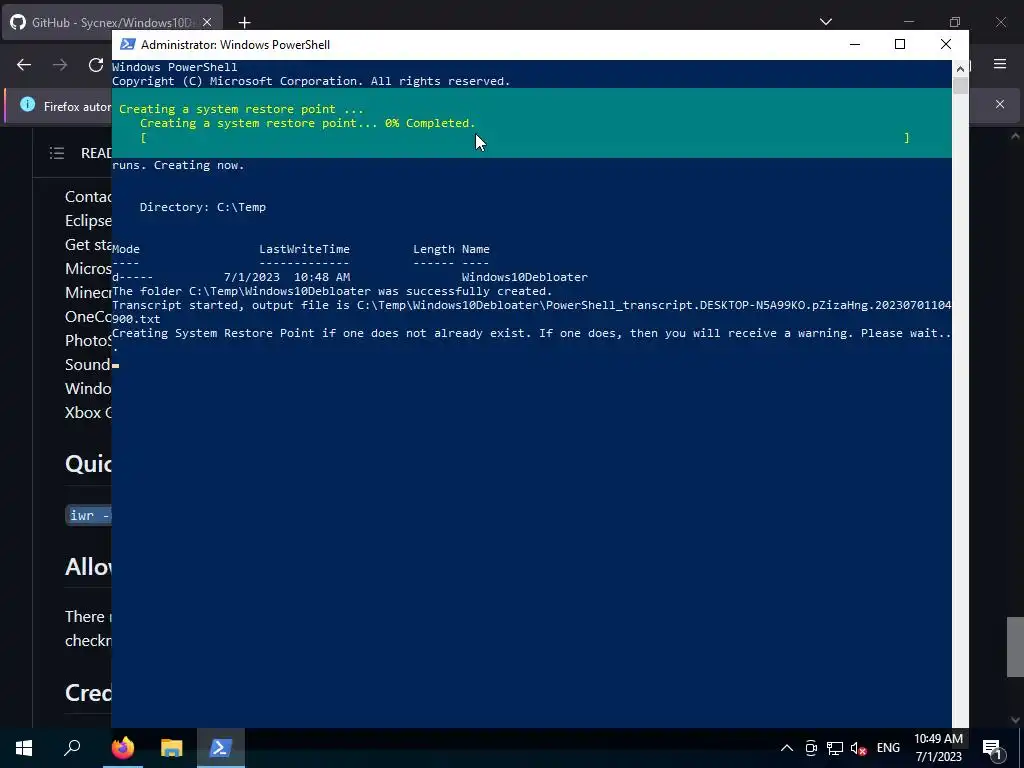Open Firefox list all tabs chevron

[826, 22]
